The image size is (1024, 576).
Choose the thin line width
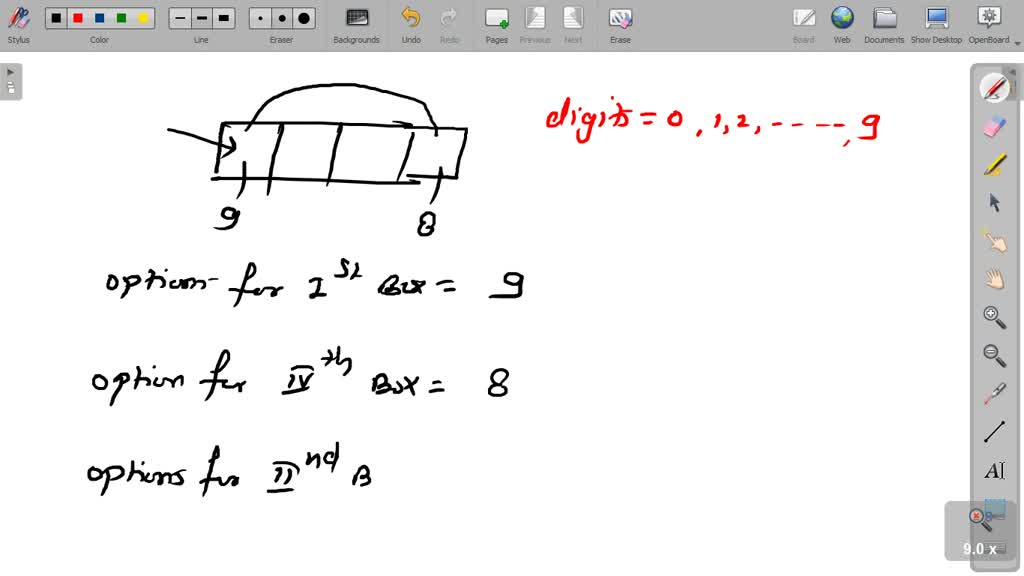(180, 18)
